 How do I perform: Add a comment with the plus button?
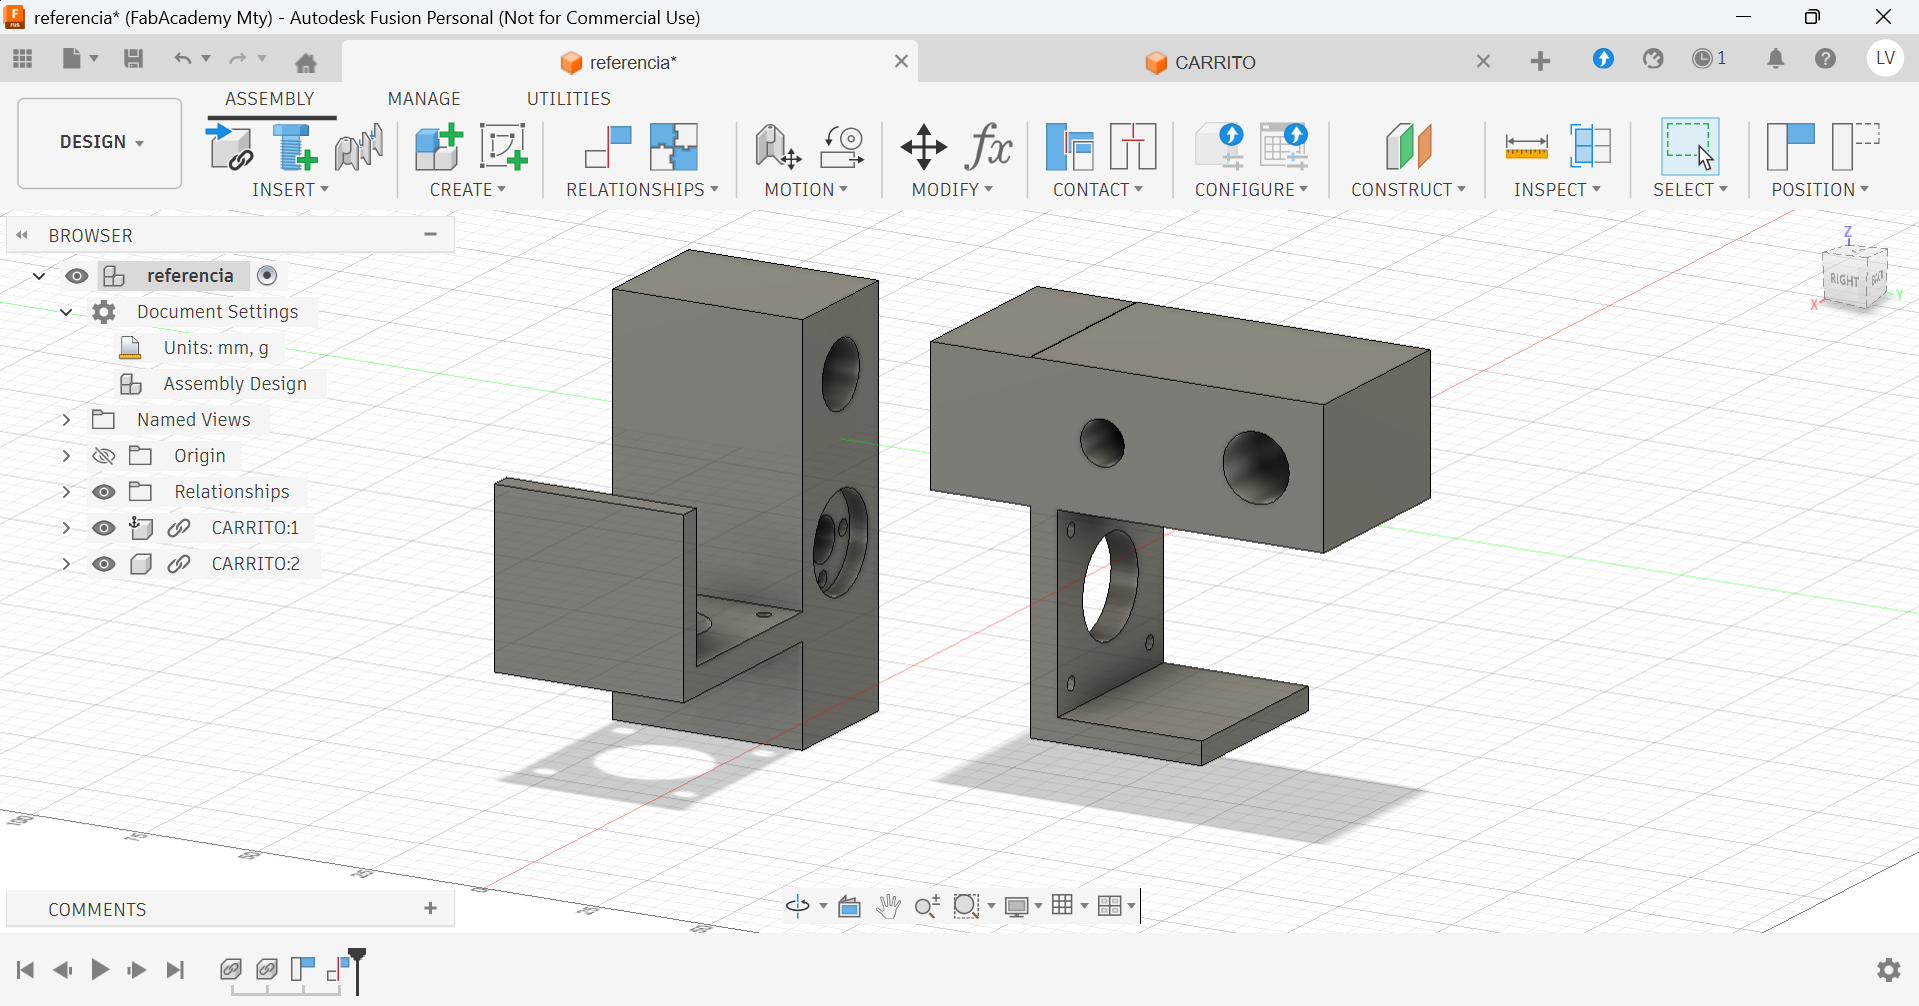(431, 909)
